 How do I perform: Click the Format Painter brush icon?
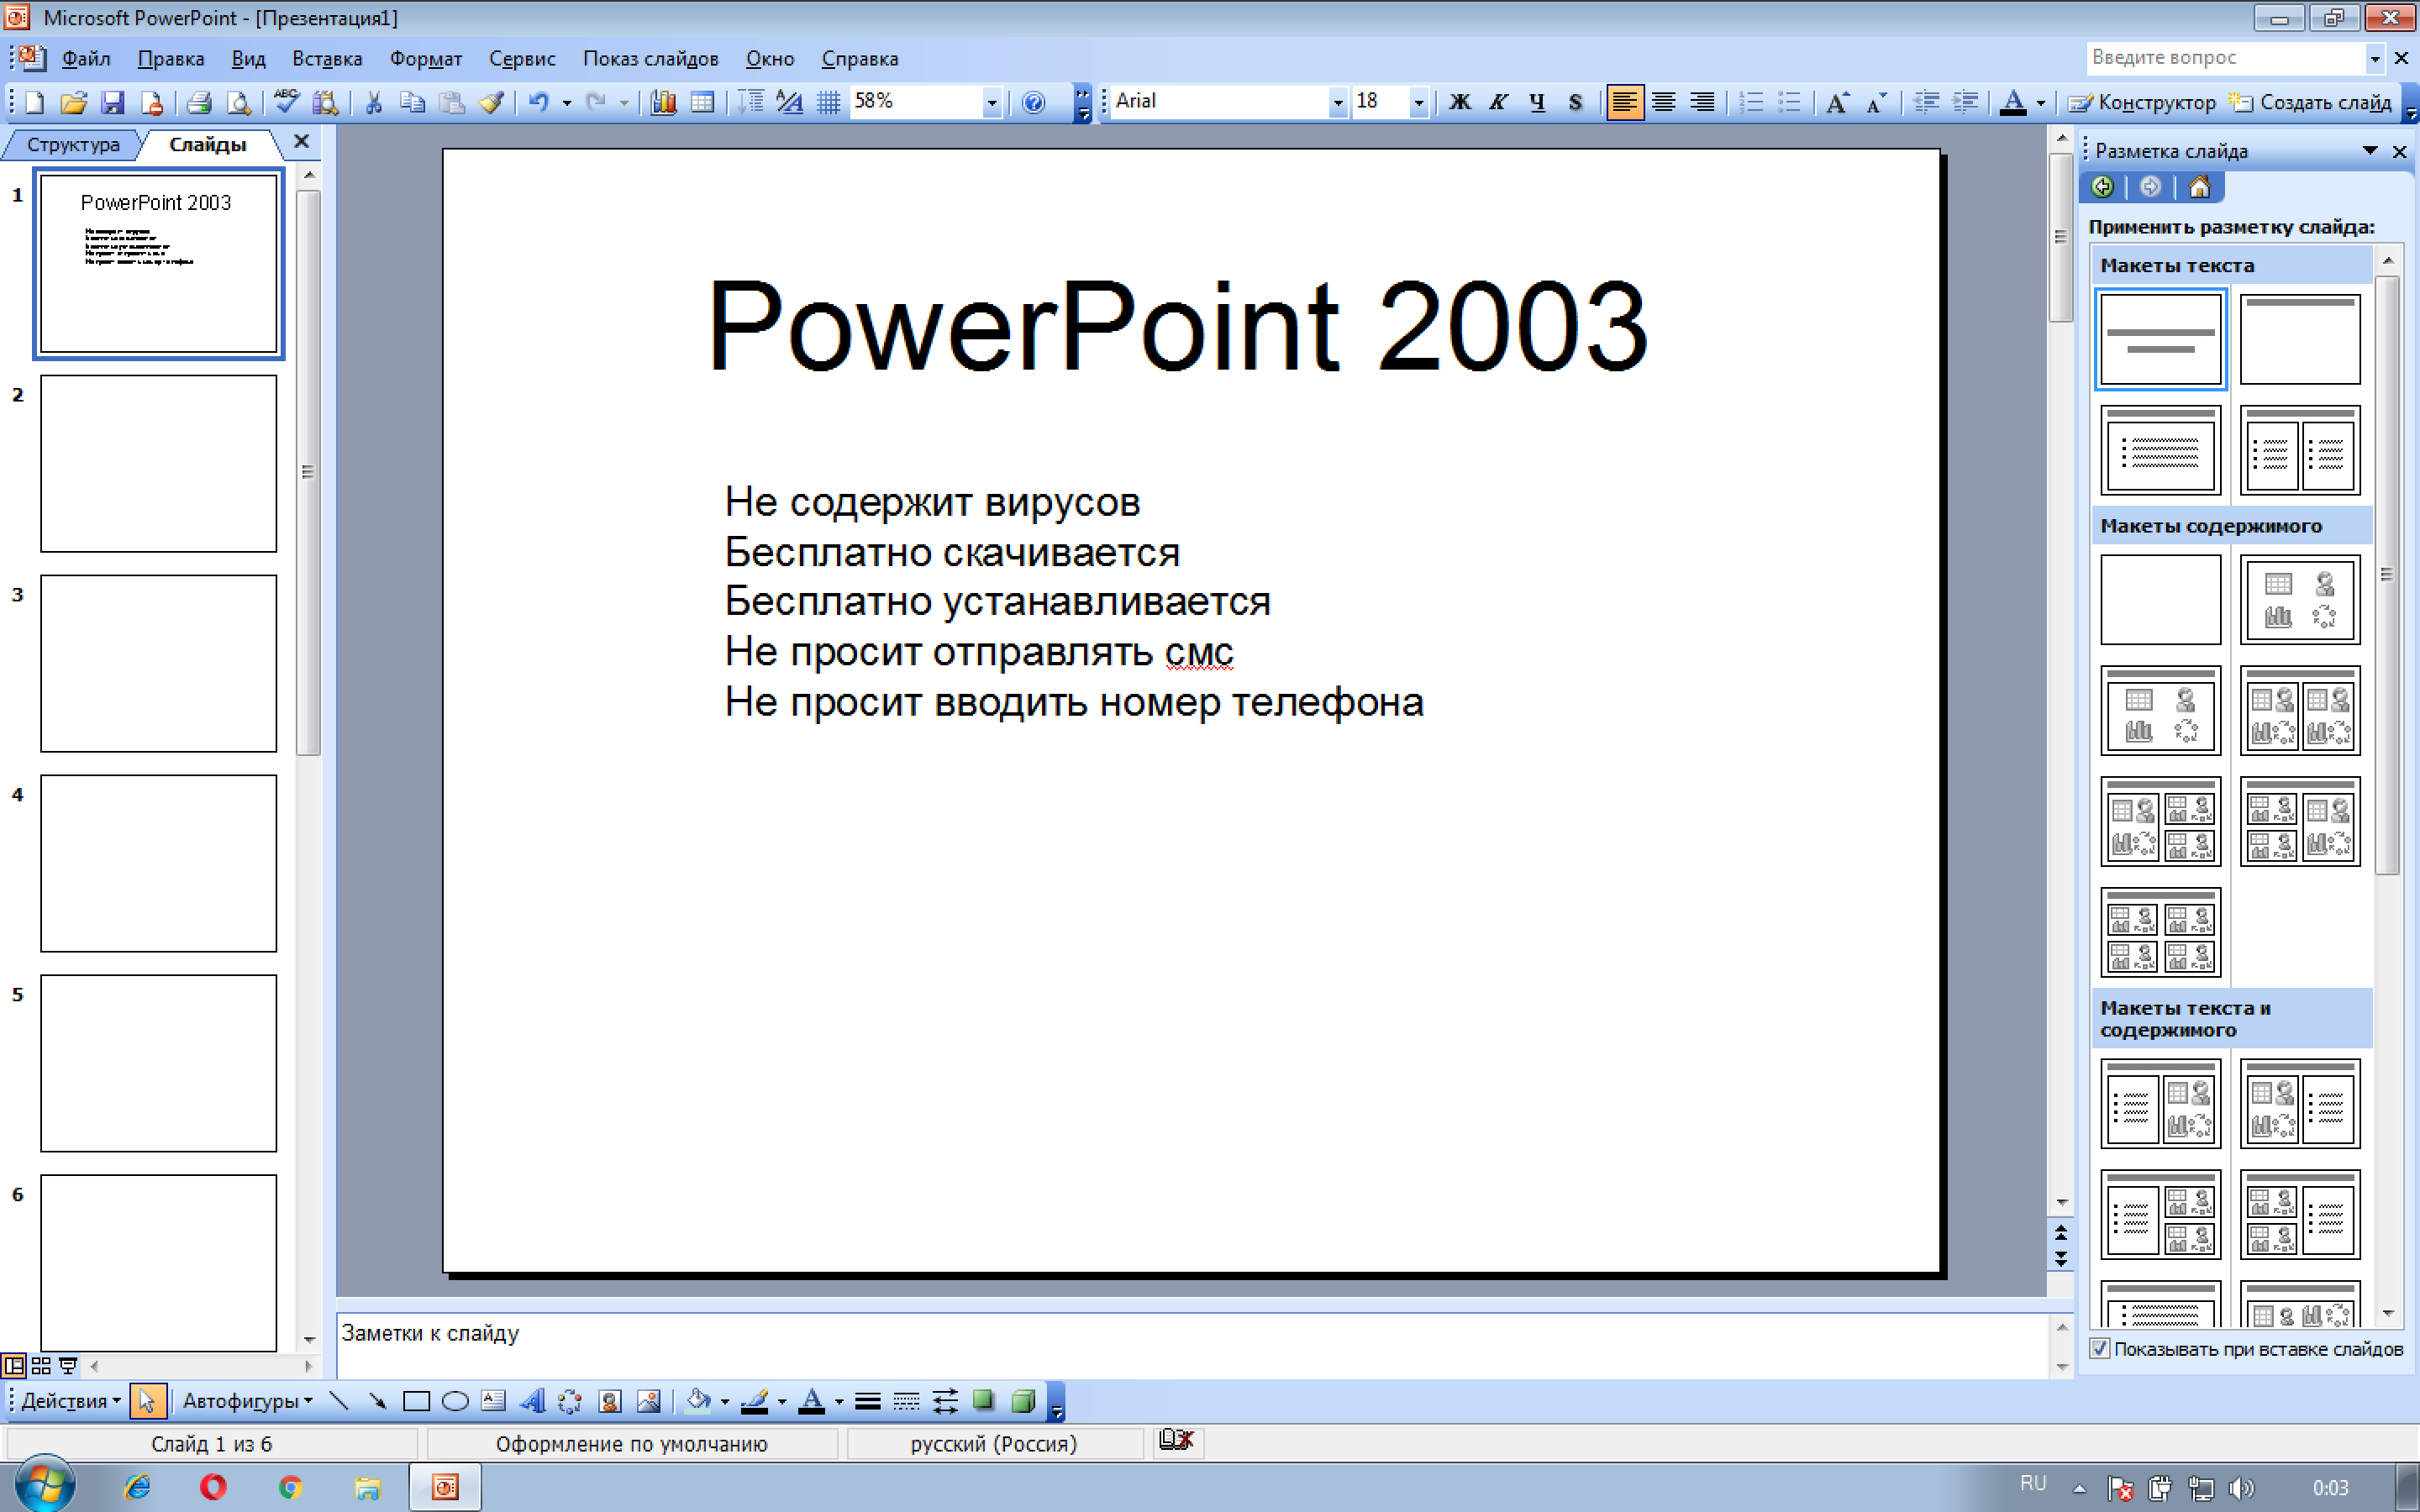(491, 102)
